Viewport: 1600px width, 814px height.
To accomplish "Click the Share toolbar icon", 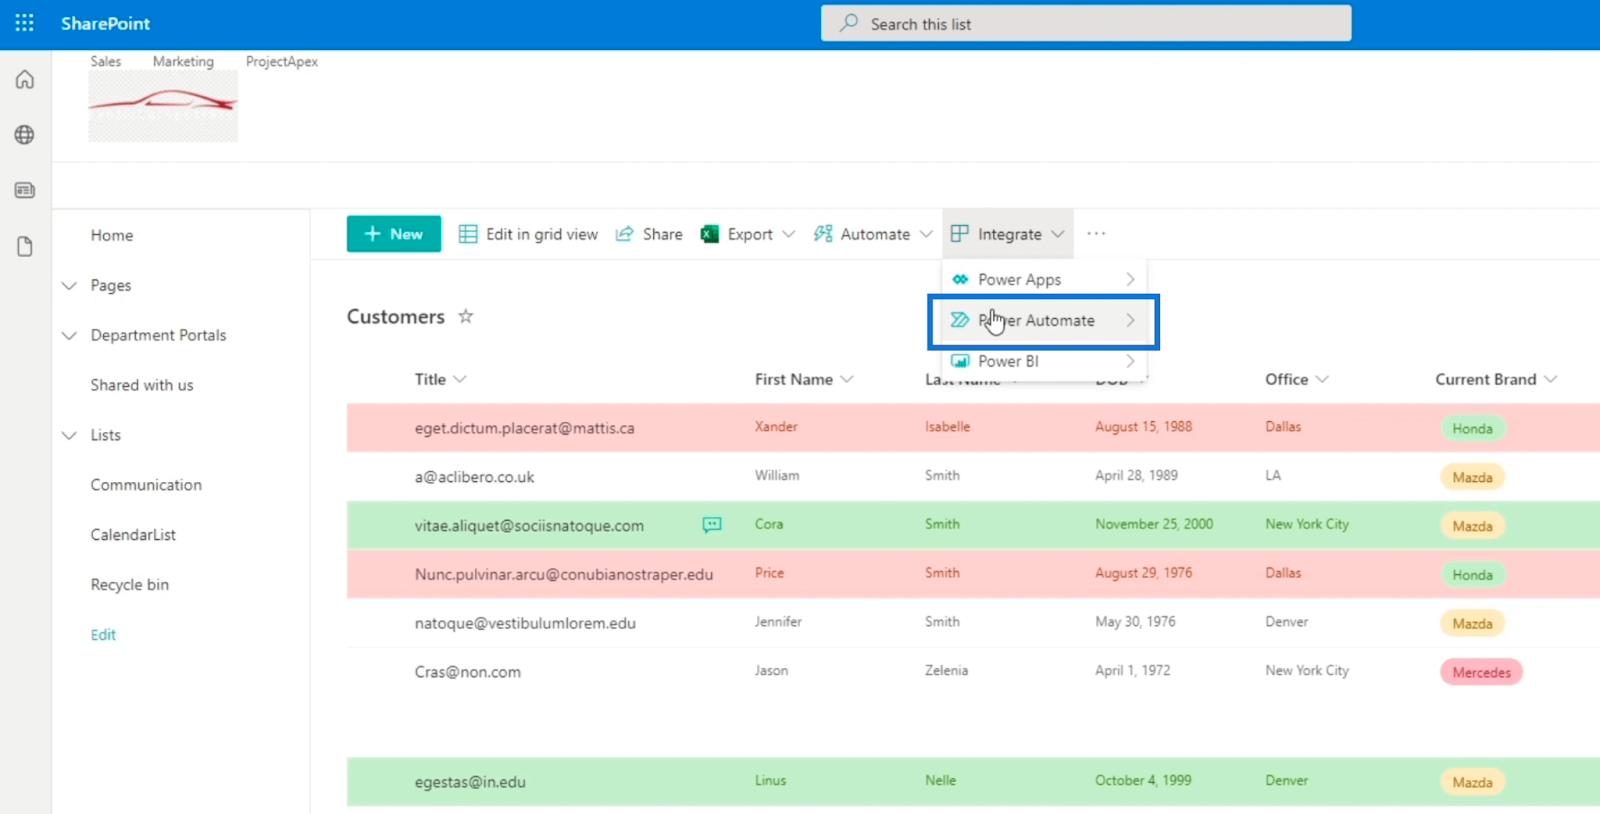I will pyautogui.click(x=624, y=234).
